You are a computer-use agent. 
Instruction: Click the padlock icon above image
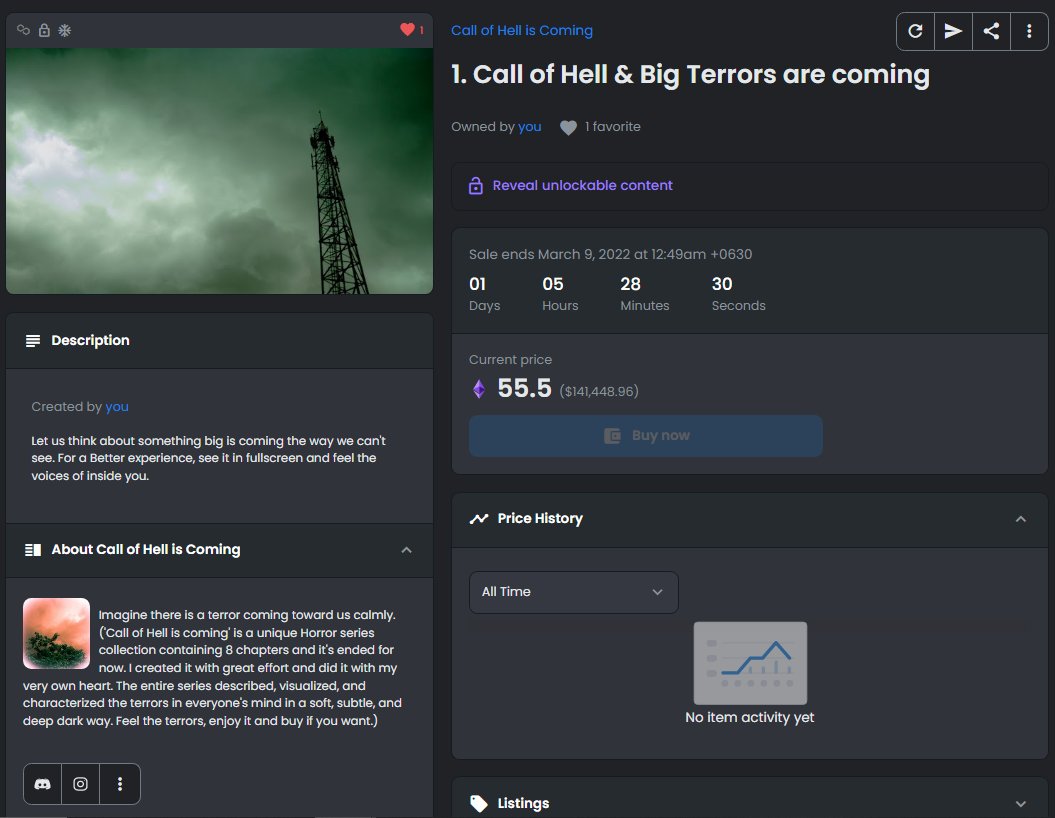(44, 30)
